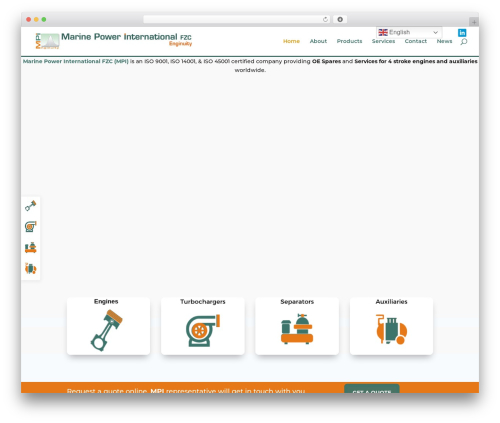Open the Engines card piston image

107,330
